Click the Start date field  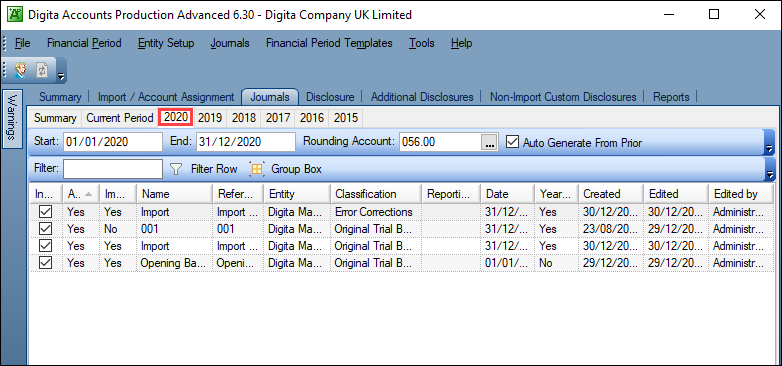coord(113,142)
